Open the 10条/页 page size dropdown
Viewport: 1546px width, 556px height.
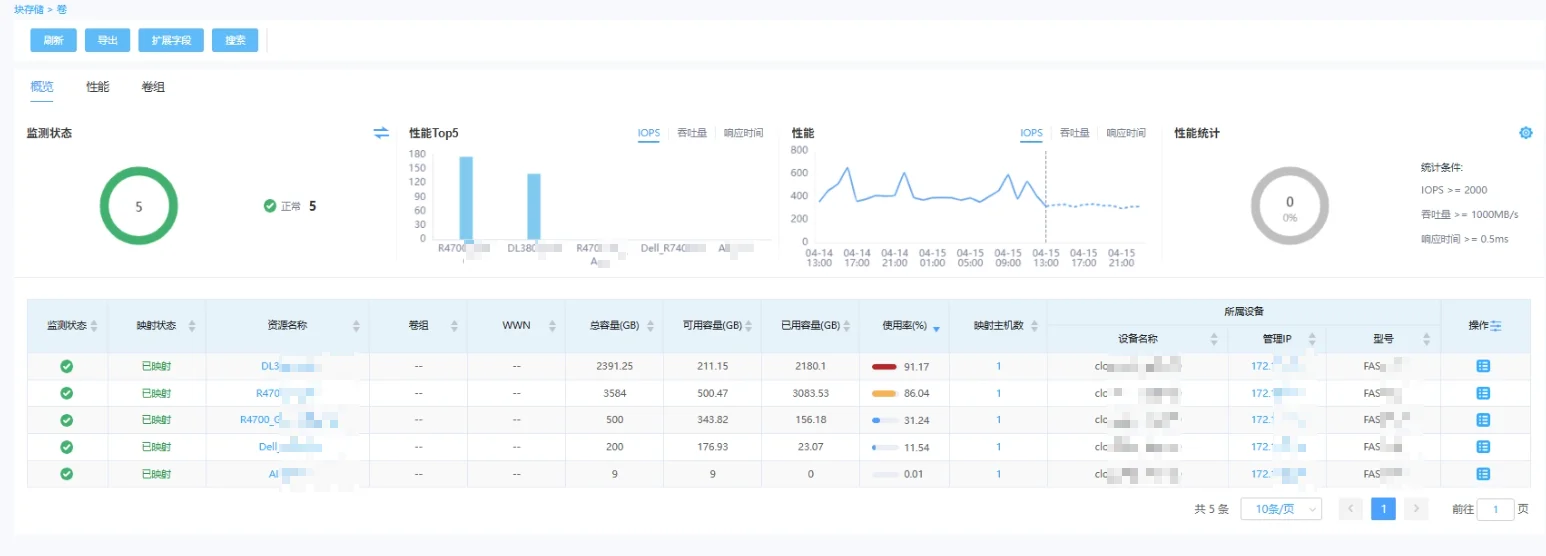tap(1281, 509)
